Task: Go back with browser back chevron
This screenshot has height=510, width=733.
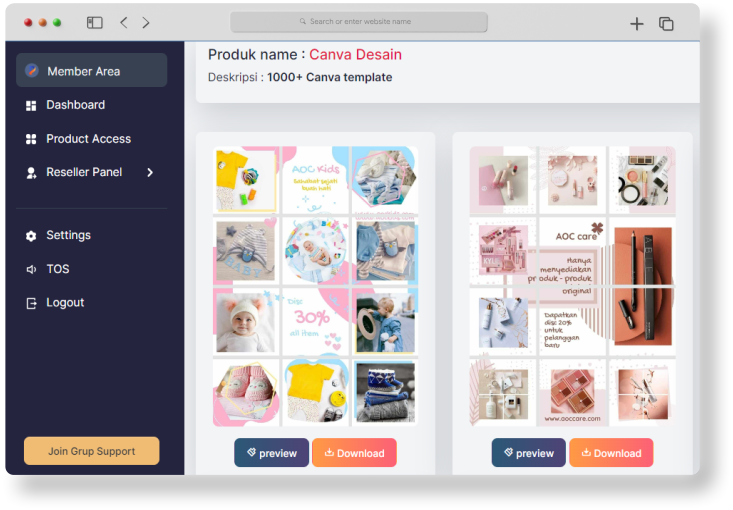Action: (x=124, y=22)
